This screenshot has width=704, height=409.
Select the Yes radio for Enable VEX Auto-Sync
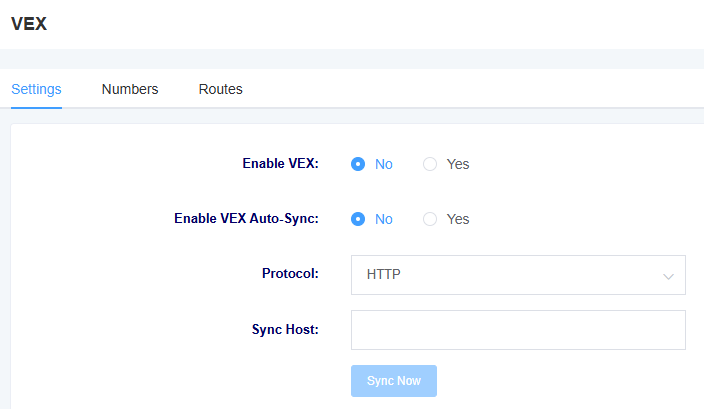tap(430, 219)
